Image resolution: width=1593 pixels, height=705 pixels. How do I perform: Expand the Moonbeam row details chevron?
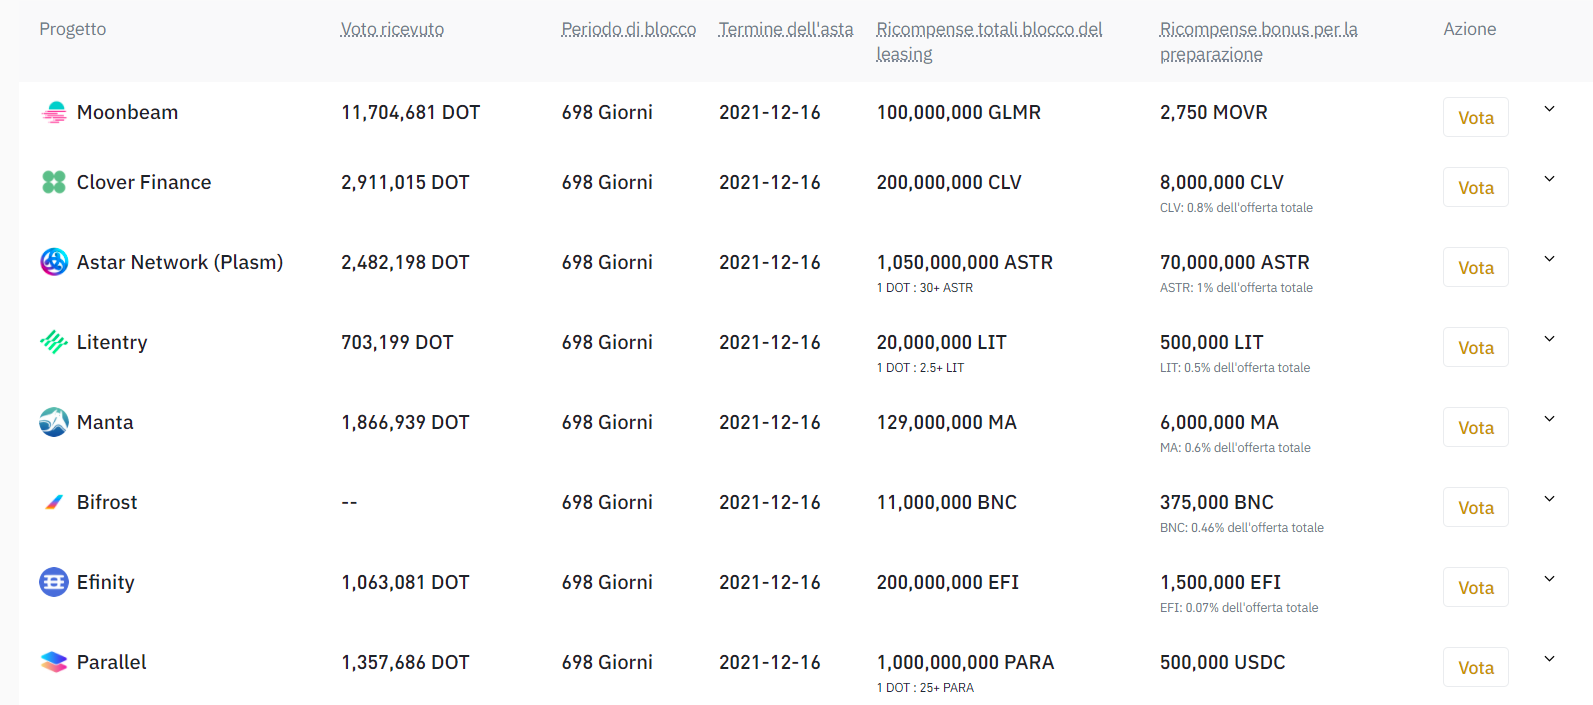click(x=1549, y=109)
